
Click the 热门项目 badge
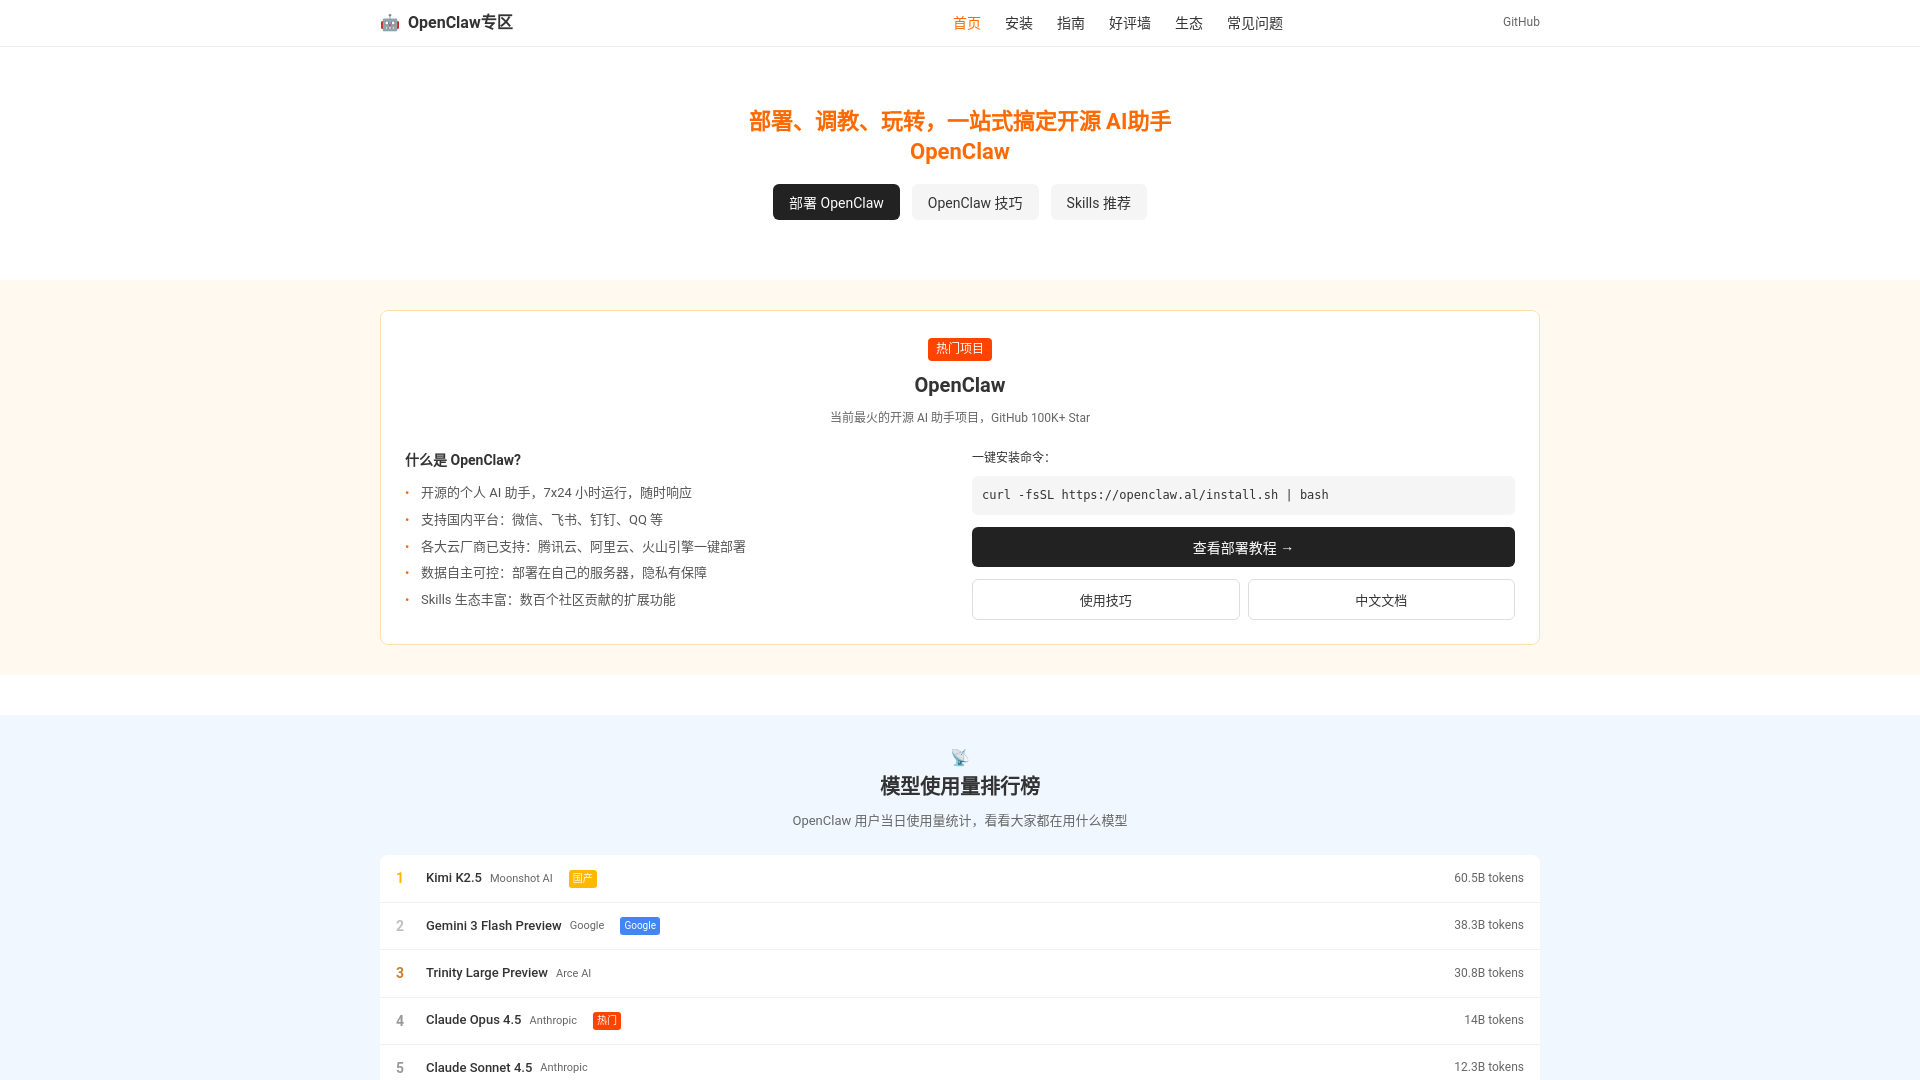tap(960, 349)
